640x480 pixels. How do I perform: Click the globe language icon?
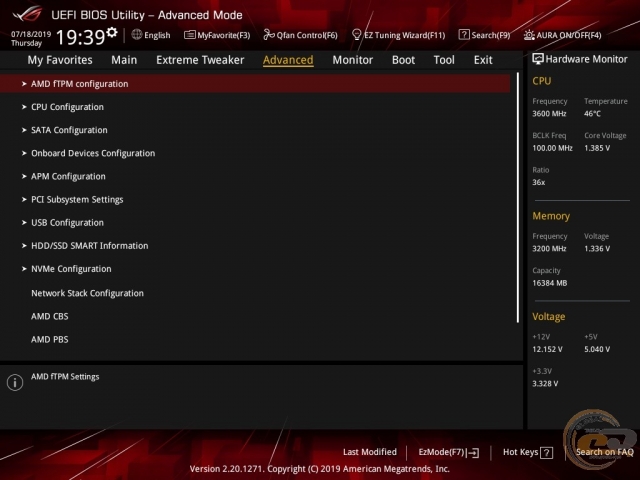coord(137,35)
